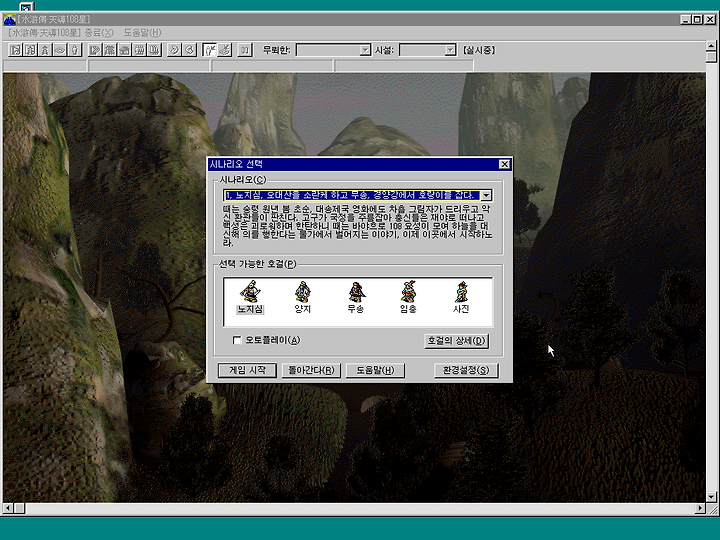The width and height of the screenshot is (720, 540).
Task: Open the 무뢰한 dropdown list
Action: [365, 50]
